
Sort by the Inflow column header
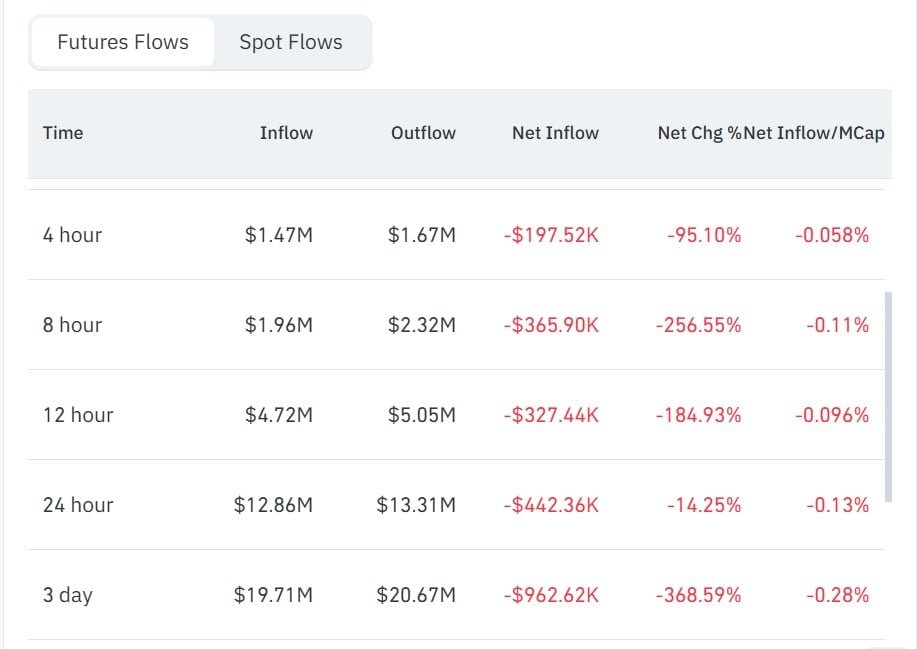click(x=286, y=133)
